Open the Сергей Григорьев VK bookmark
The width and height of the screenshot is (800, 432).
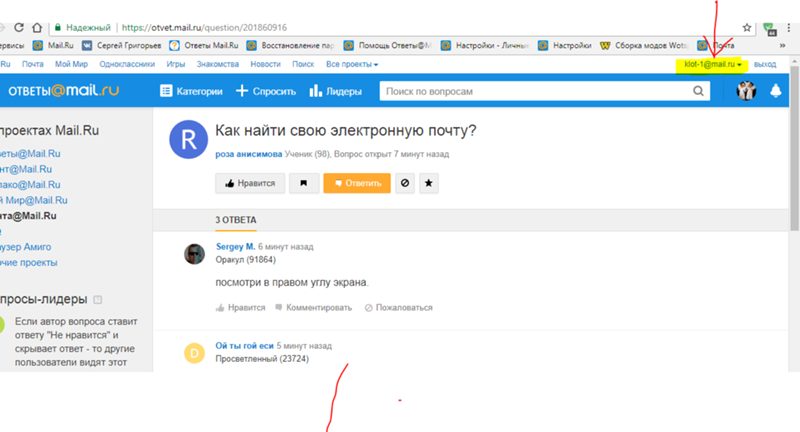click(x=122, y=45)
